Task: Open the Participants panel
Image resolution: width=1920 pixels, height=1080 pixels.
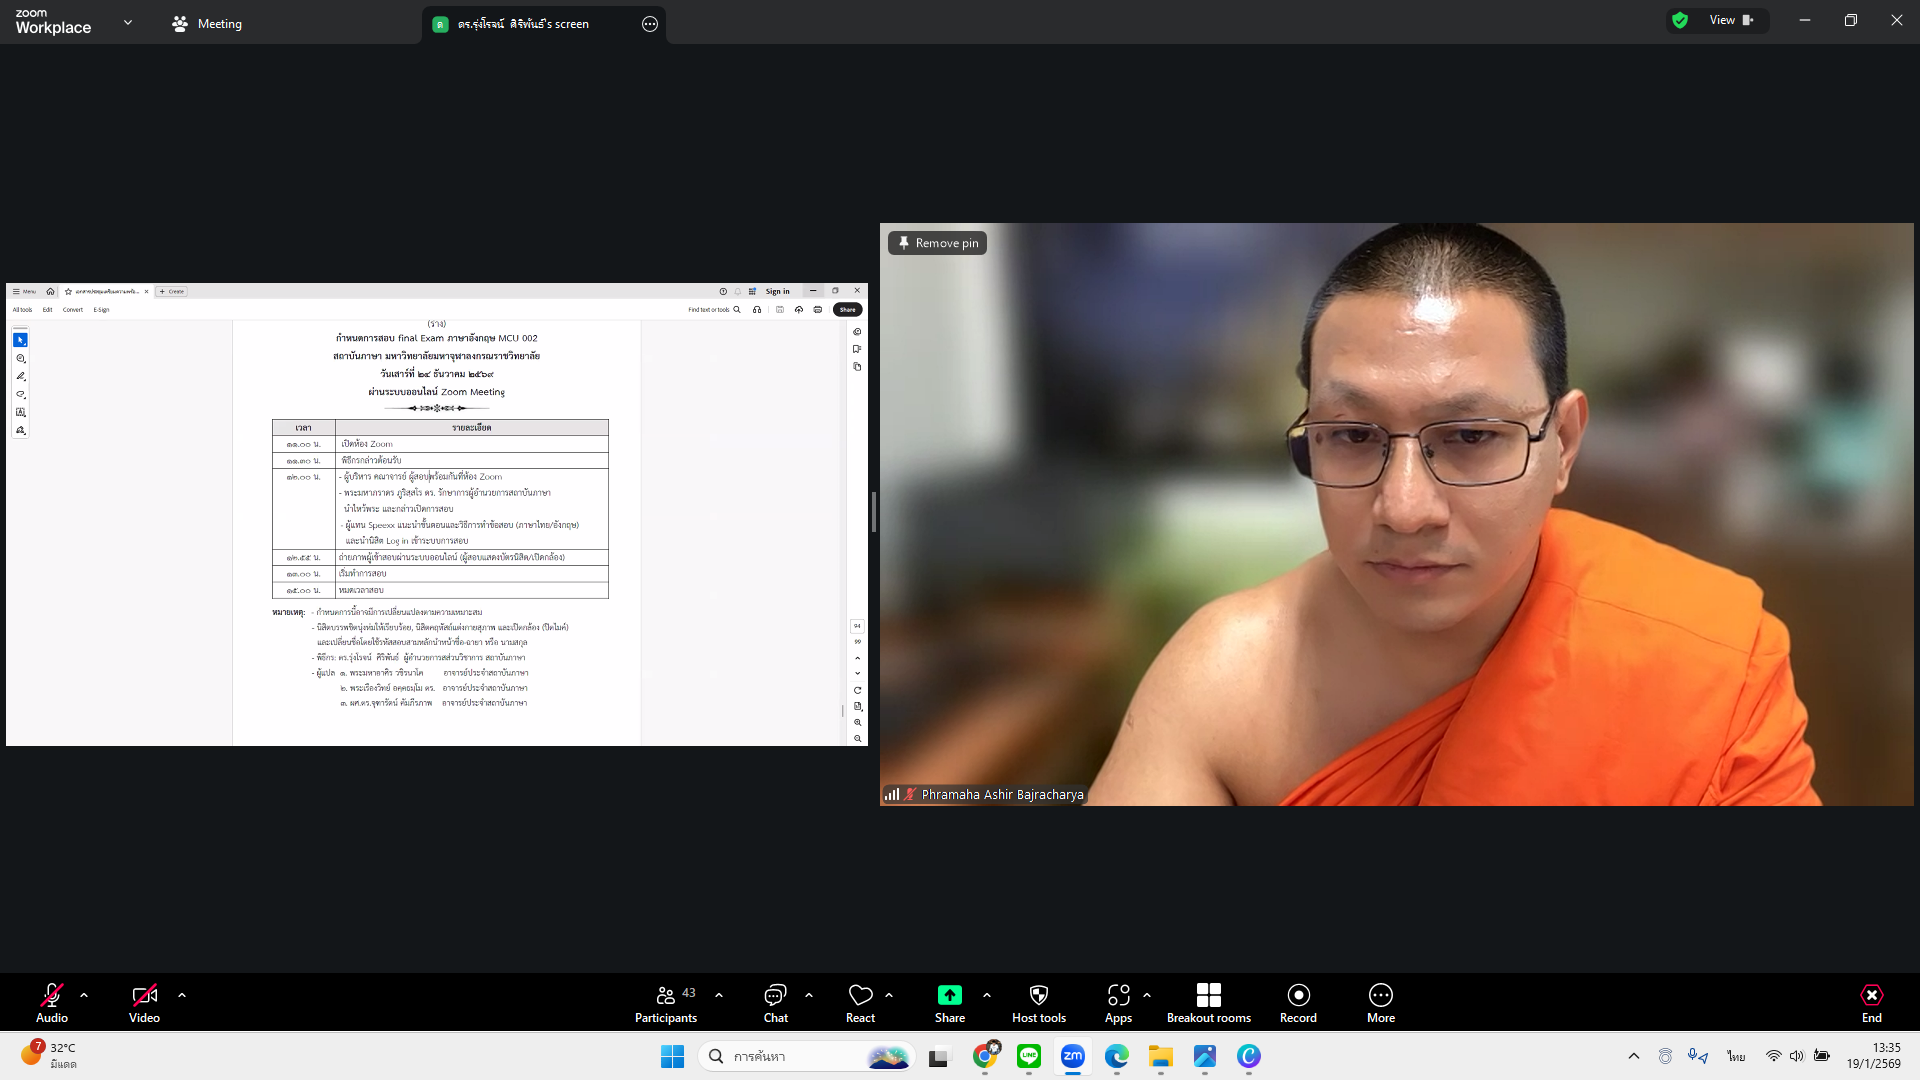Action: pyautogui.click(x=666, y=1003)
